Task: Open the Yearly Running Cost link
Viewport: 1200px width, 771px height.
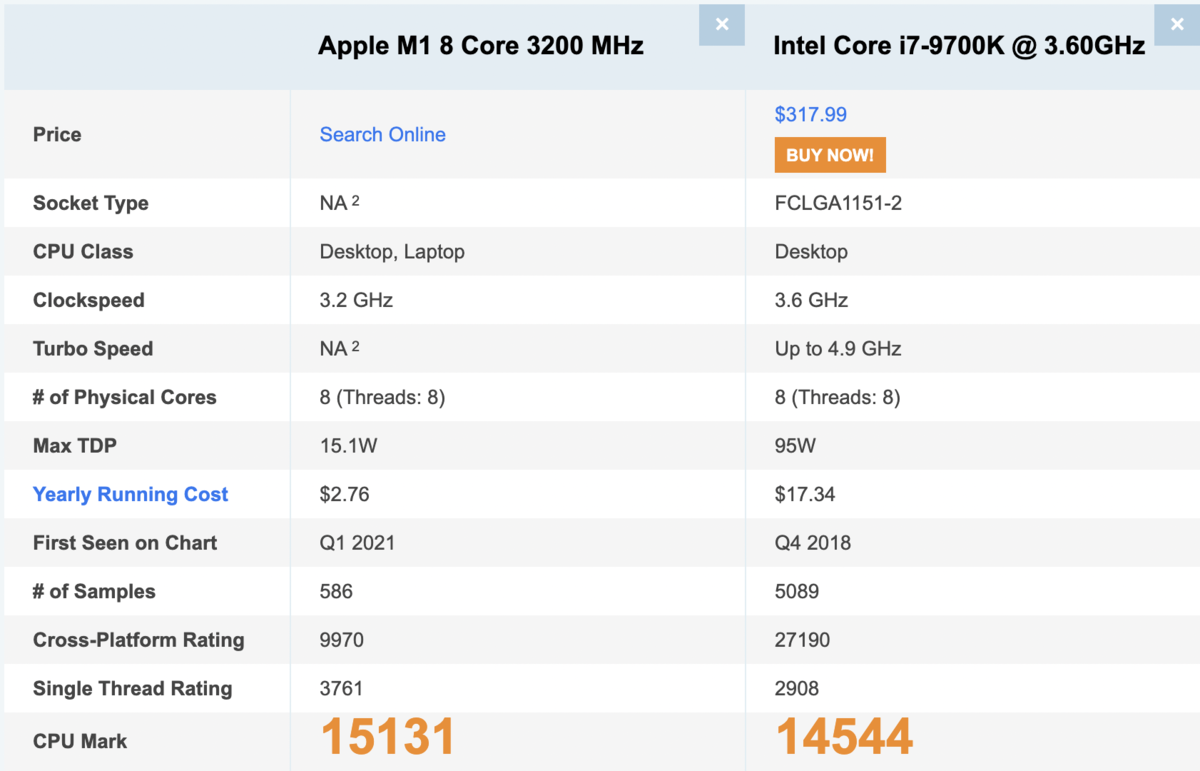Action: tap(130, 494)
